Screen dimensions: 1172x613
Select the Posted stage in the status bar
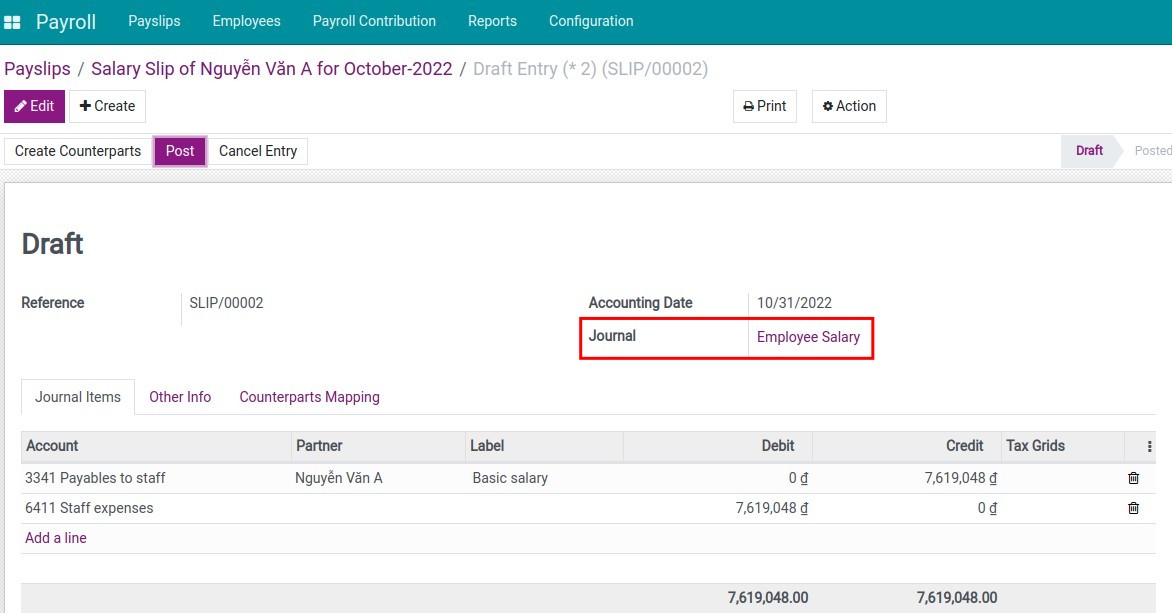click(1152, 150)
